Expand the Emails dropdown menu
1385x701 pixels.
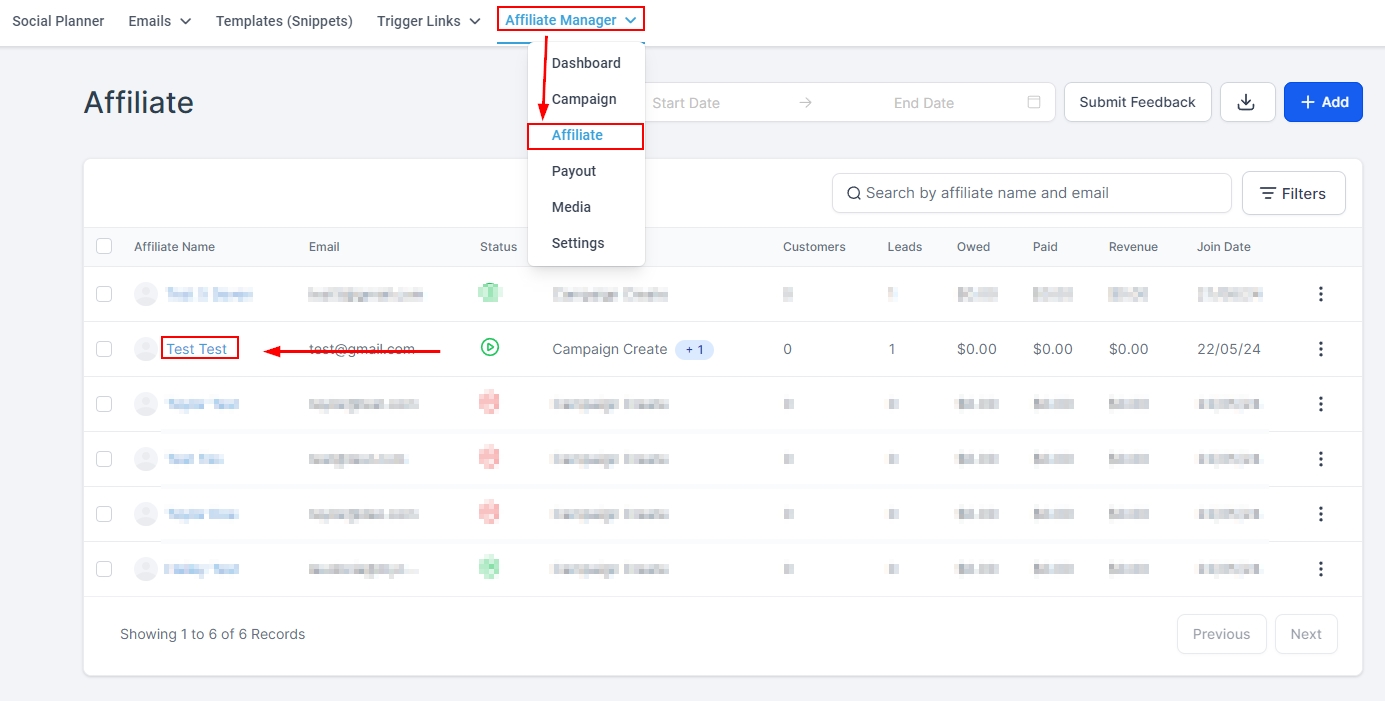pyautogui.click(x=159, y=21)
